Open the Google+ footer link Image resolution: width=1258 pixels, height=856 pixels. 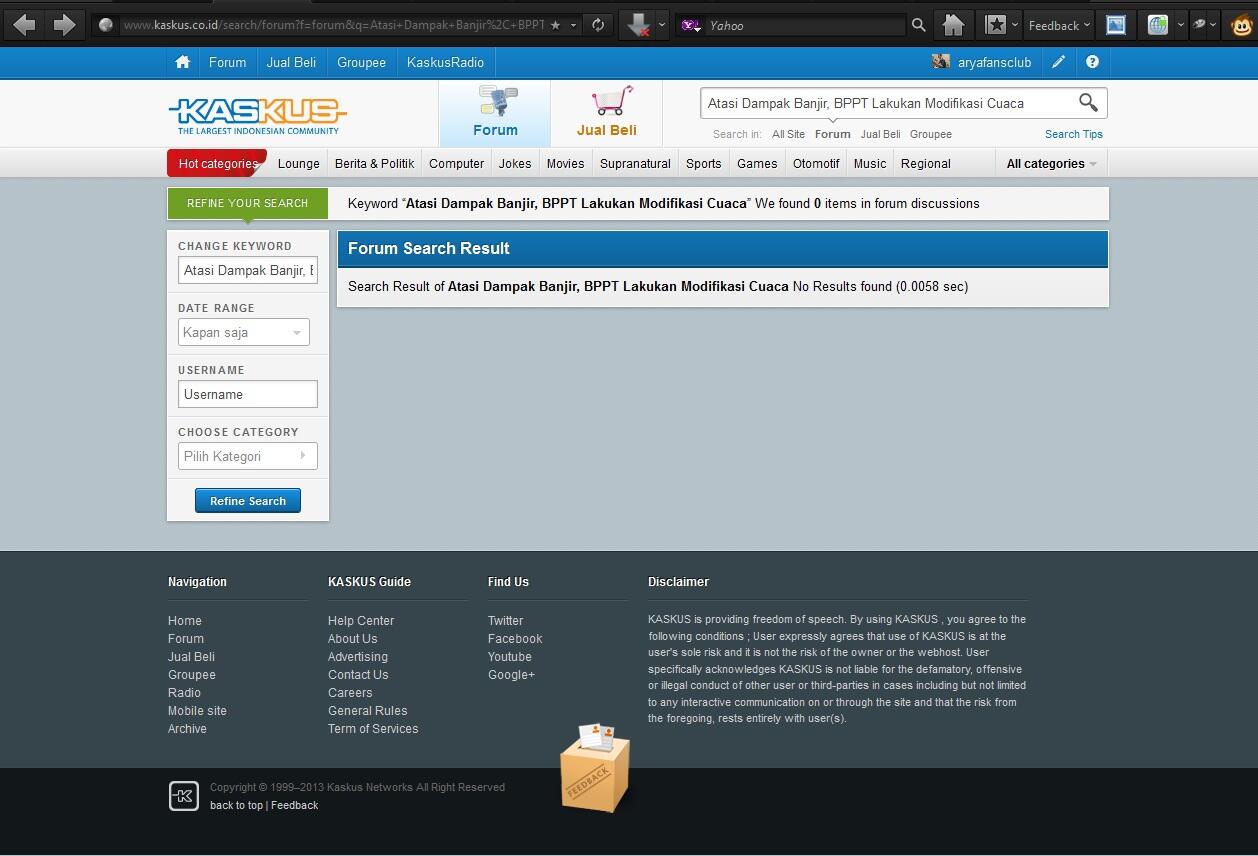click(x=511, y=675)
